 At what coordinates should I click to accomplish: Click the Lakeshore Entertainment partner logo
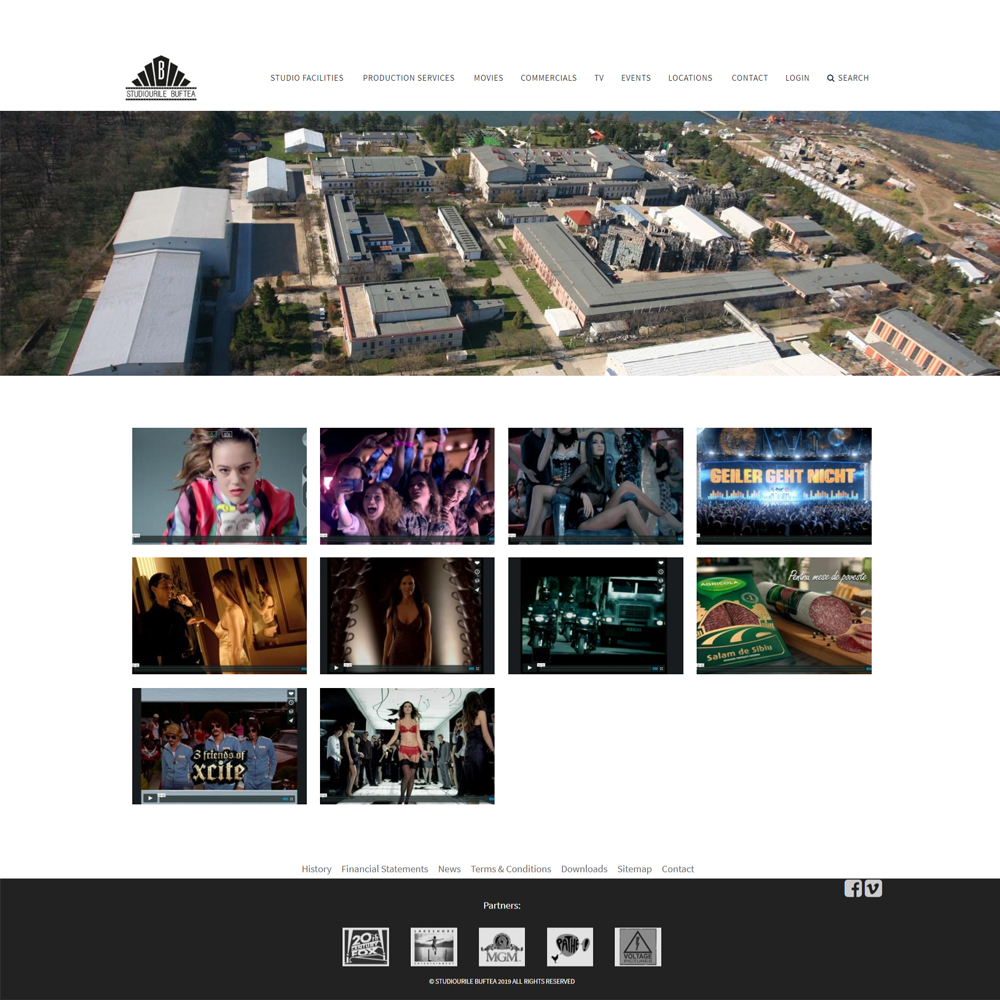coord(433,946)
